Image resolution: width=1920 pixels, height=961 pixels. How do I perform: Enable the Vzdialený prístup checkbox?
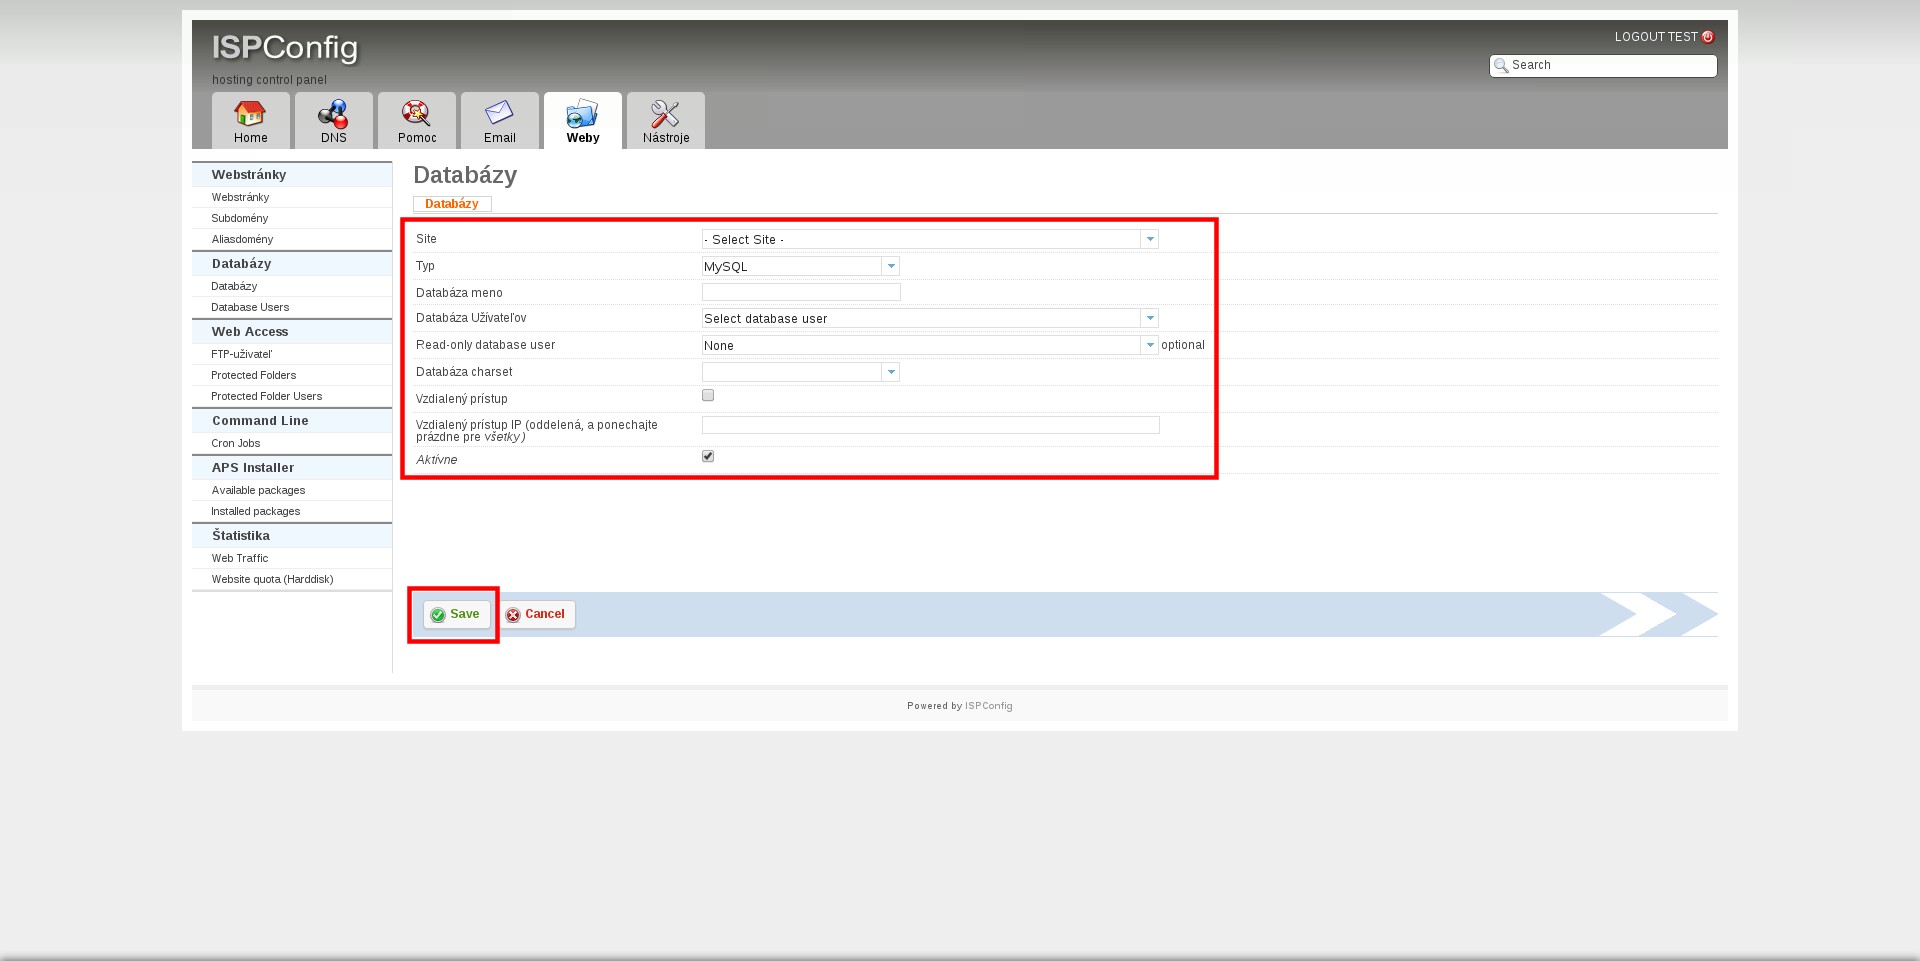[x=708, y=396]
